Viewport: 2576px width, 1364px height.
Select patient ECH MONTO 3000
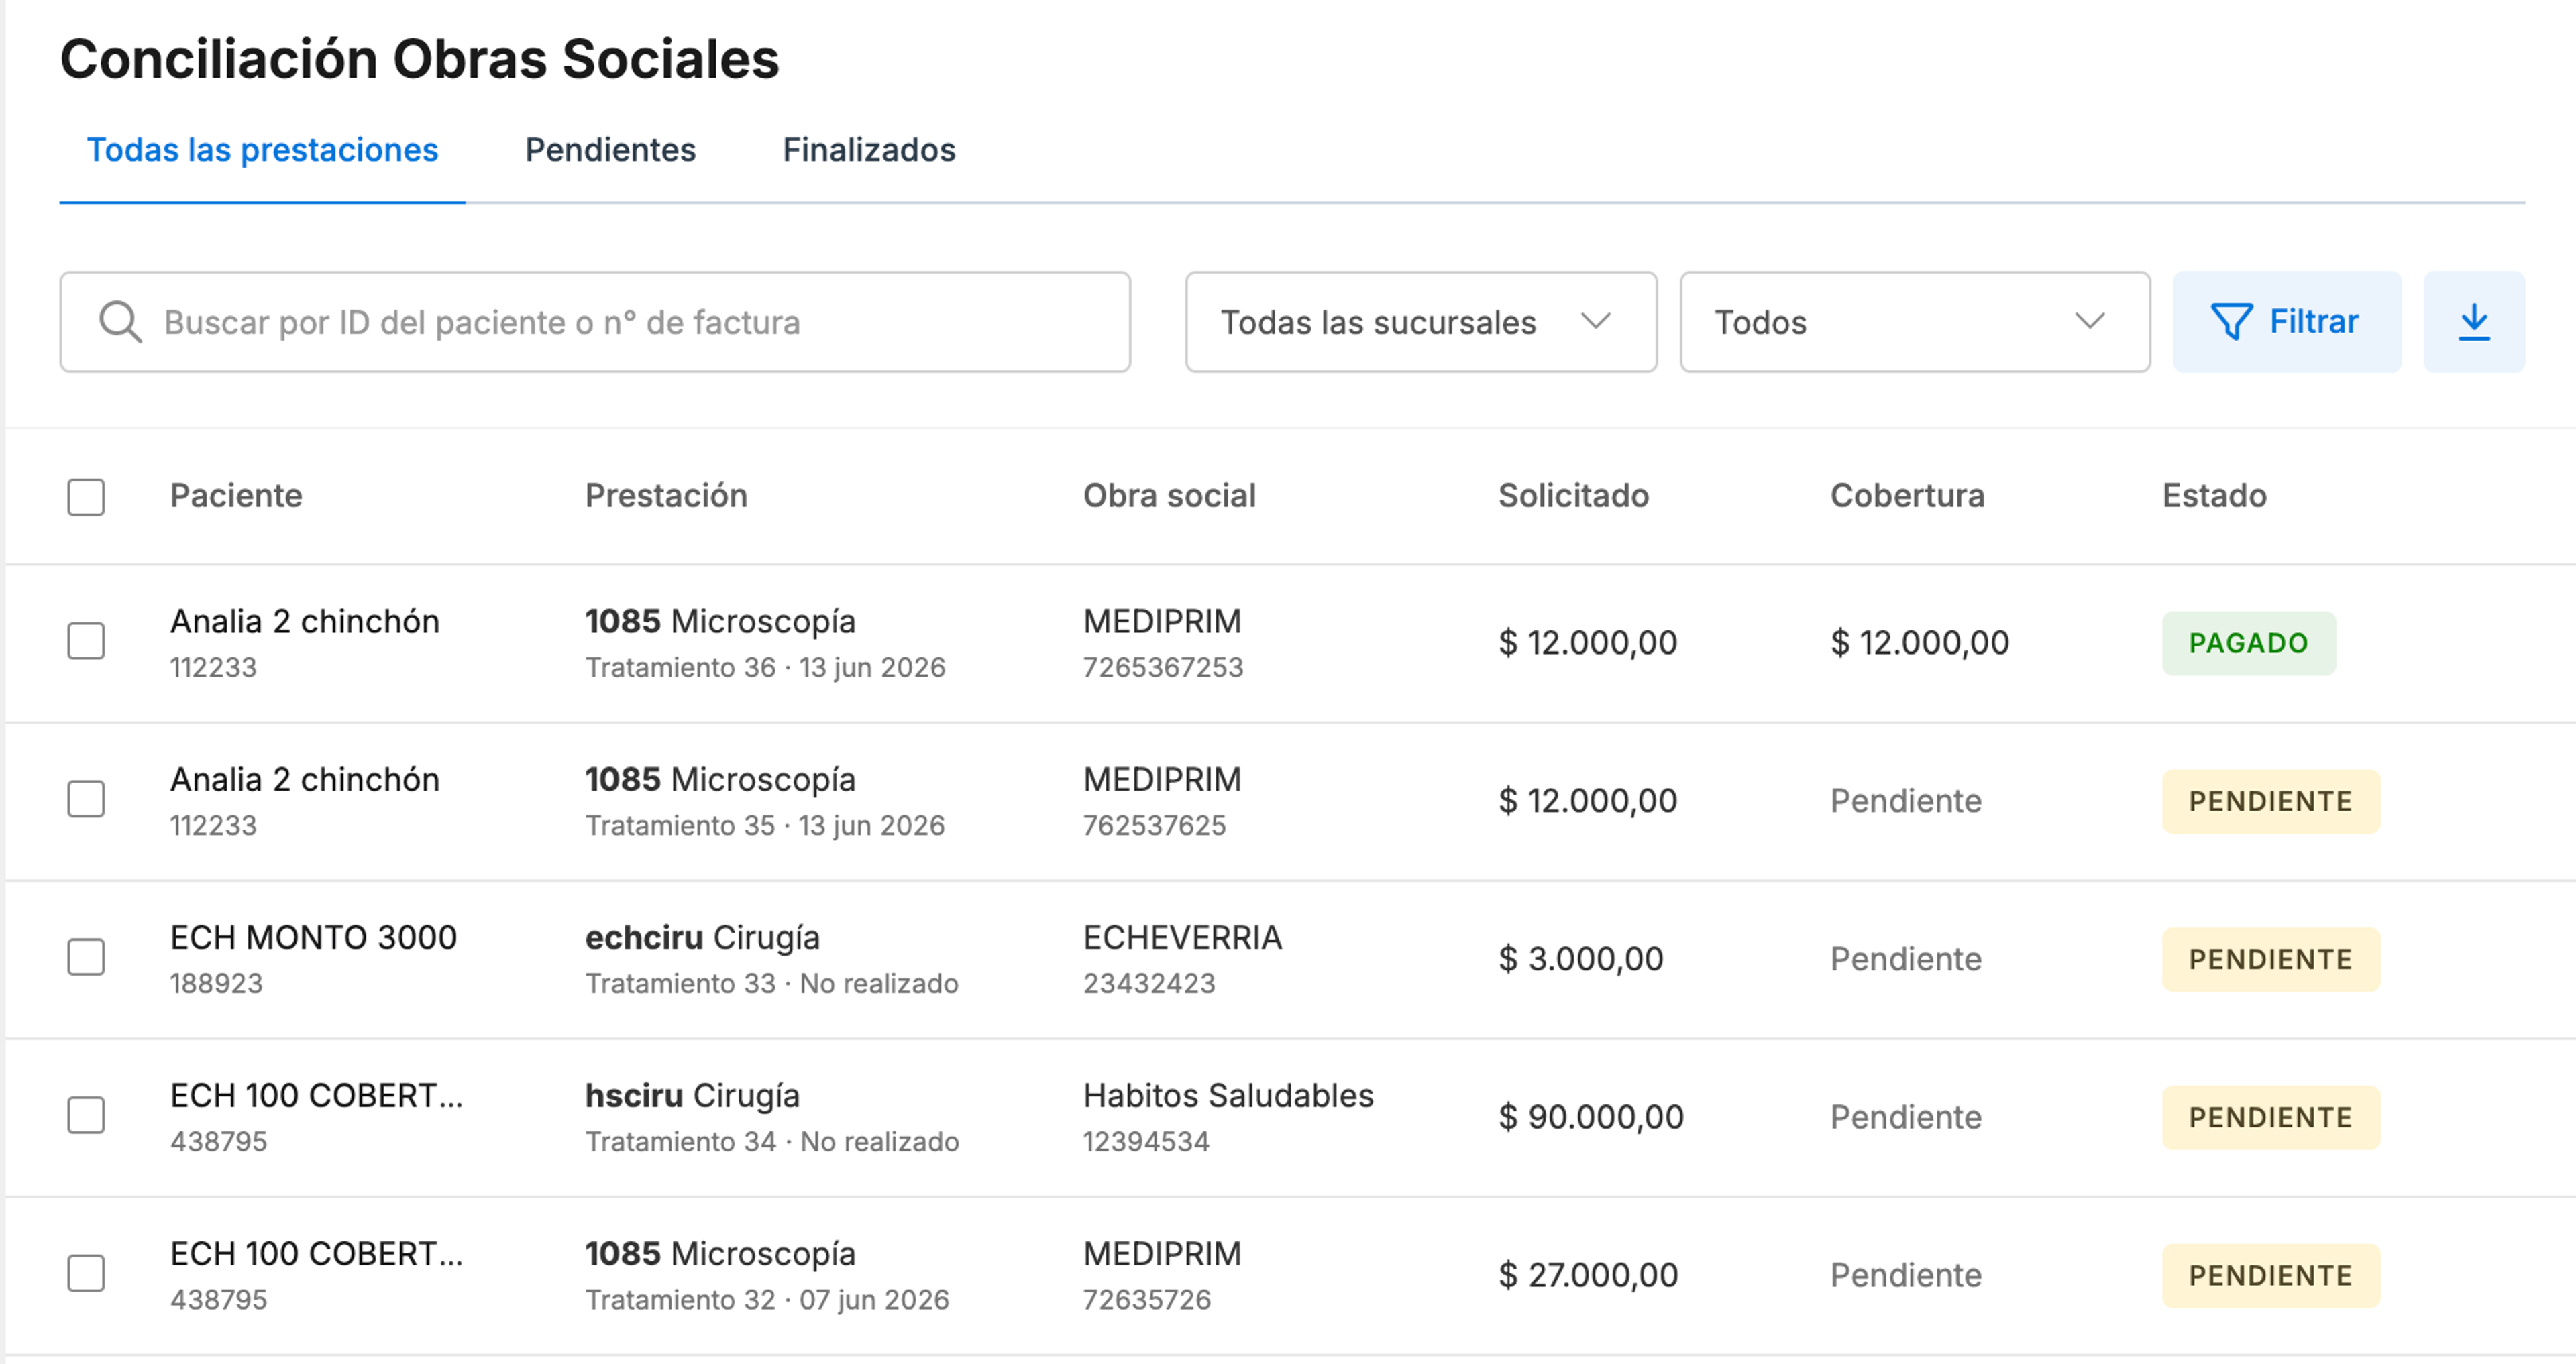(313, 938)
